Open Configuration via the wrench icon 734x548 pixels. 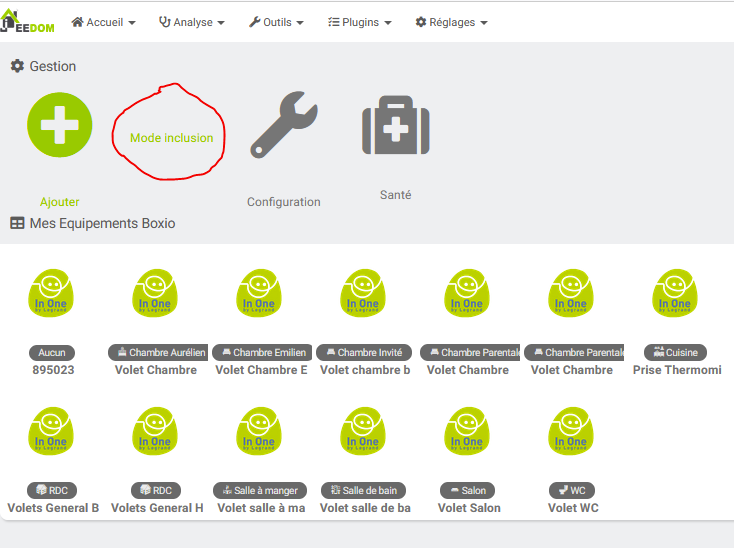pyautogui.click(x=284, y=124)
